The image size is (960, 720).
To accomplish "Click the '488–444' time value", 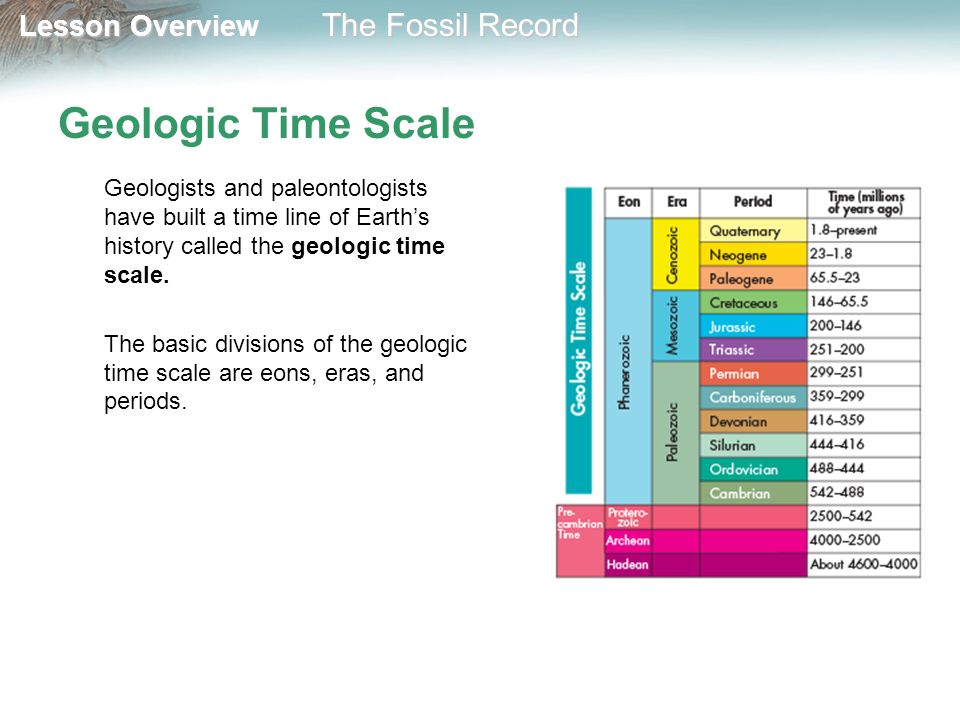I will pos(837,468).
